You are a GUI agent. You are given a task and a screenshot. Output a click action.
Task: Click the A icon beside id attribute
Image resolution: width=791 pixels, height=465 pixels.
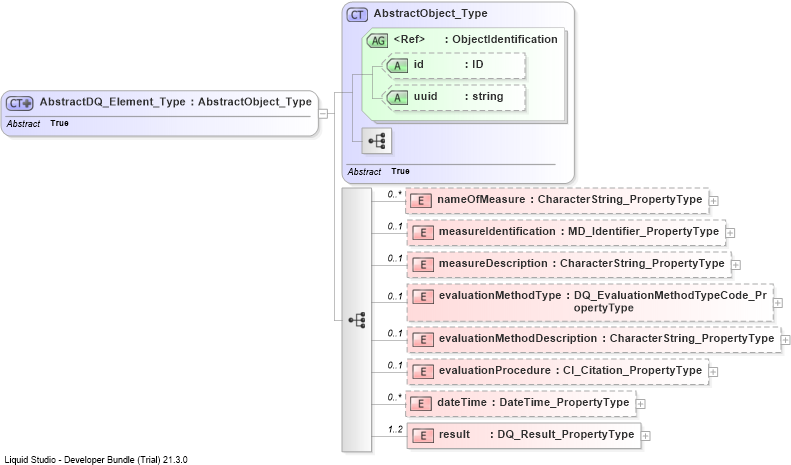point(397,66)
